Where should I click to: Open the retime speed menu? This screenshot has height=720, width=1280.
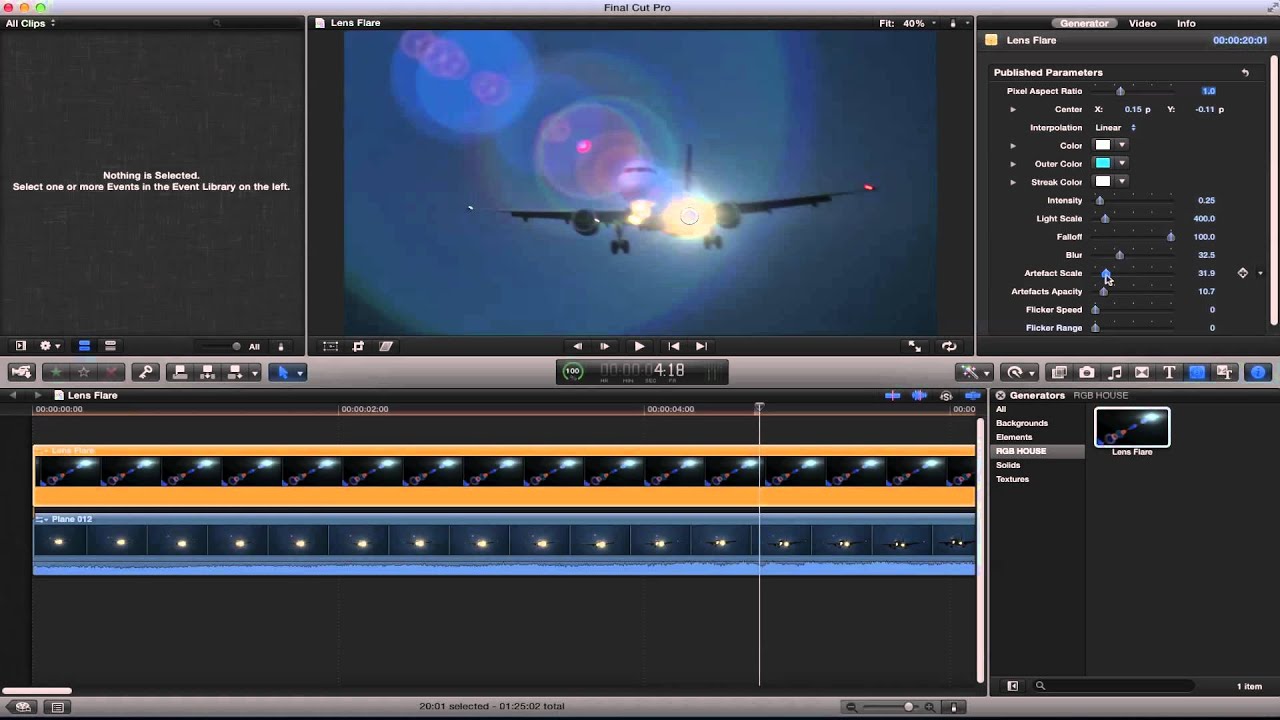tap(1021, 372)
